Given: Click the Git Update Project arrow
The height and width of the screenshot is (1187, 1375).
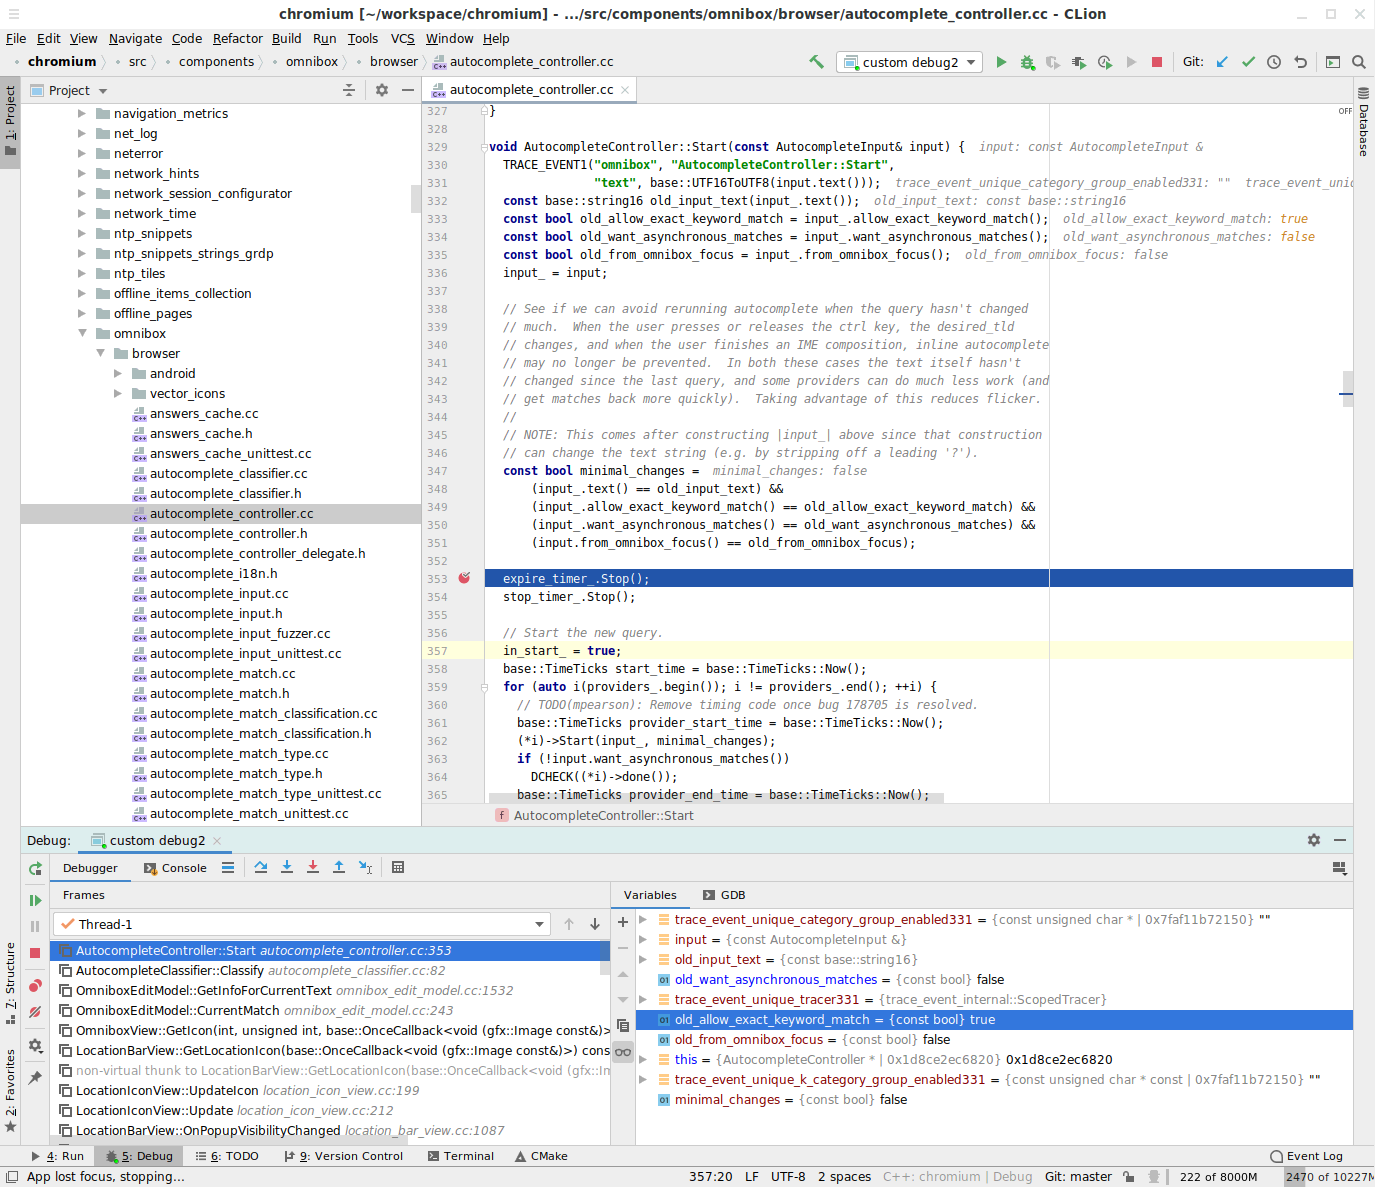Looking at the screenshot, I should click(x=1222, y=62).
